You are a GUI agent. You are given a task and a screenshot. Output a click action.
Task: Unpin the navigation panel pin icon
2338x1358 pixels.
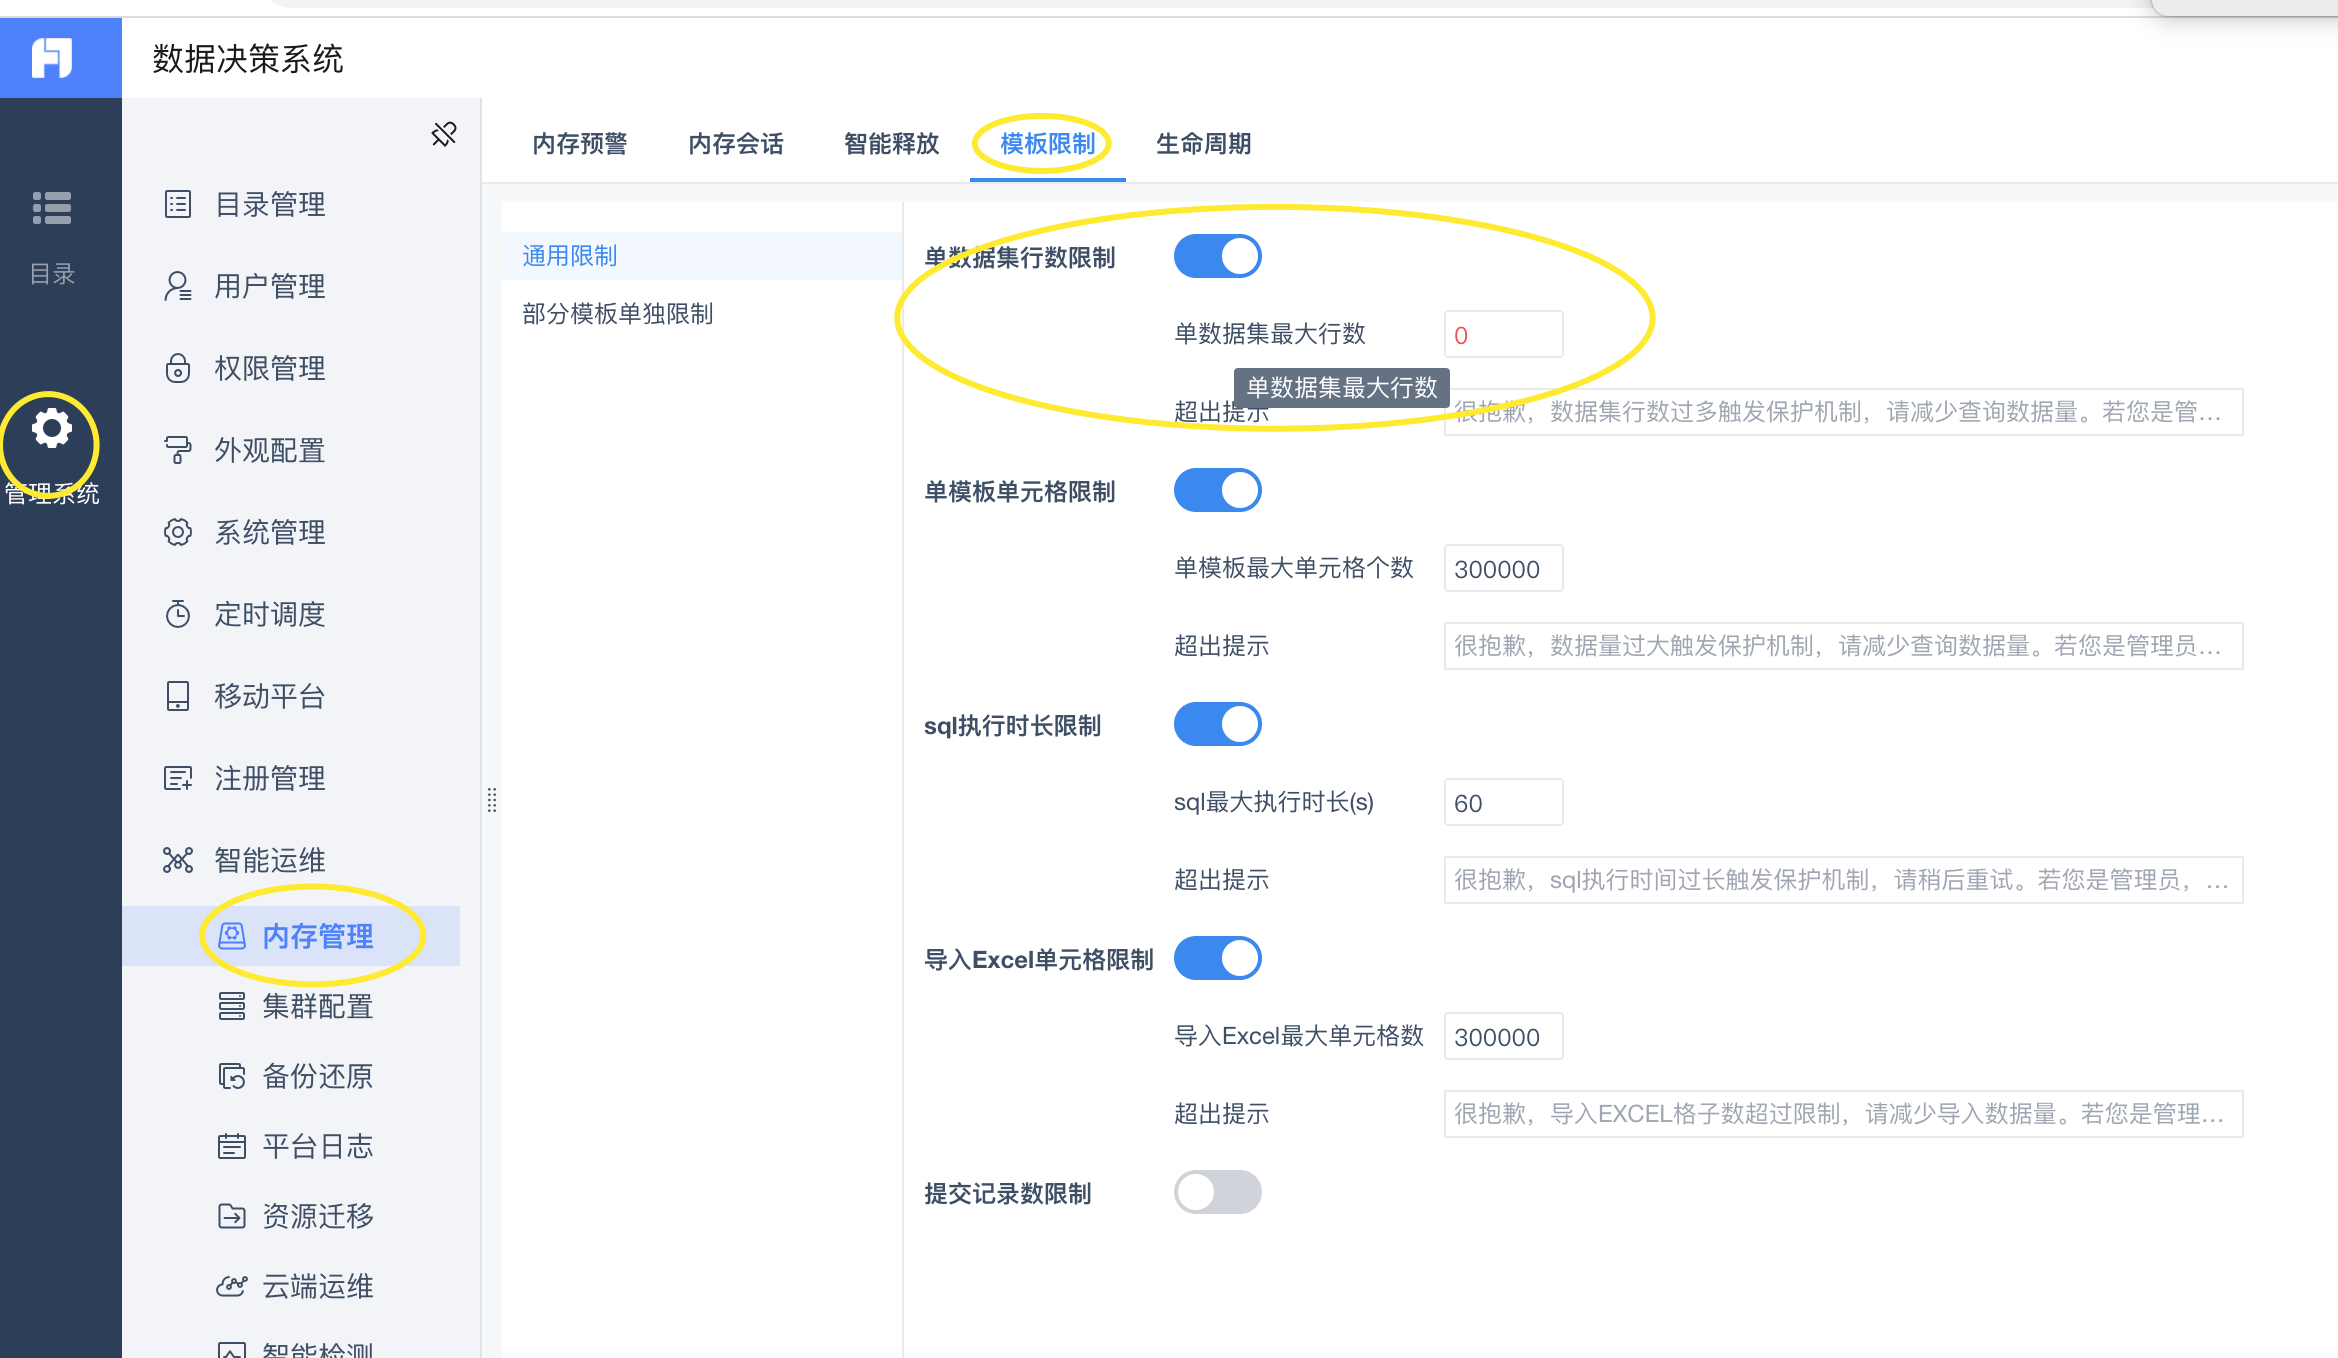point(444,134)
